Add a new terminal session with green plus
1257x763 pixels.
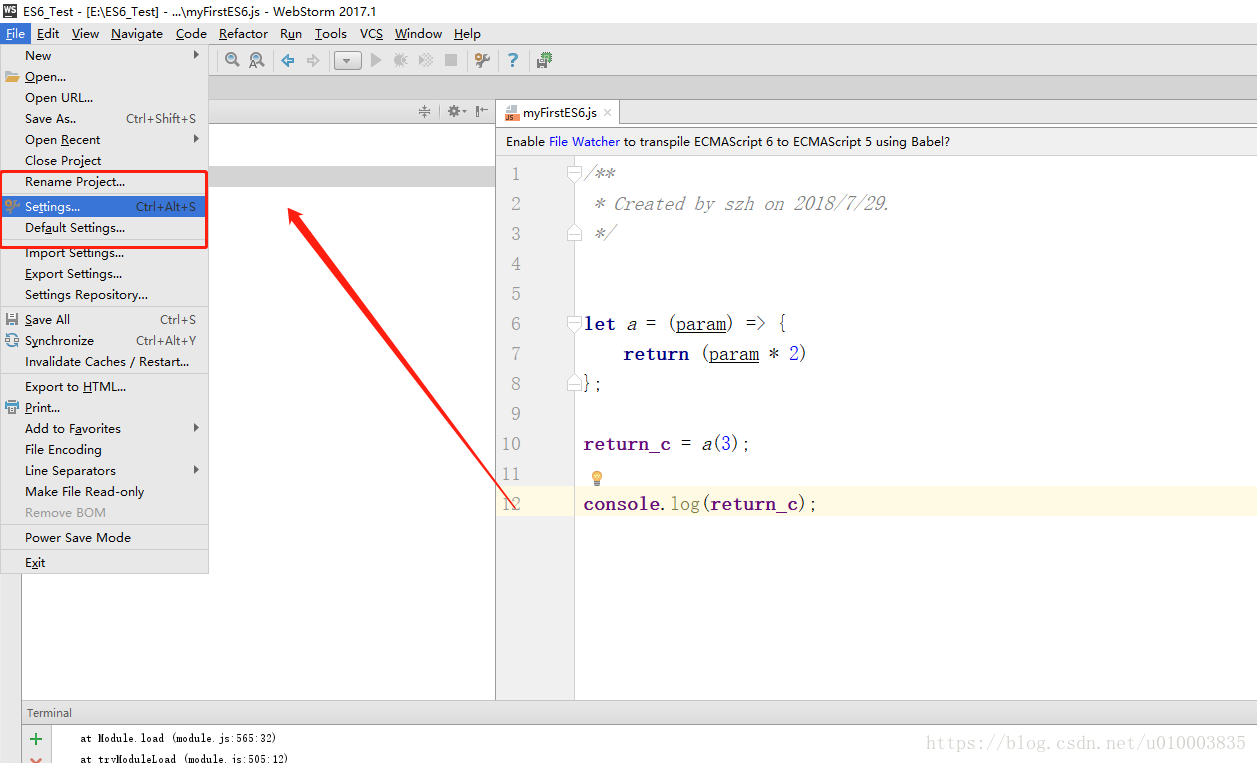(x=36, y=739)
